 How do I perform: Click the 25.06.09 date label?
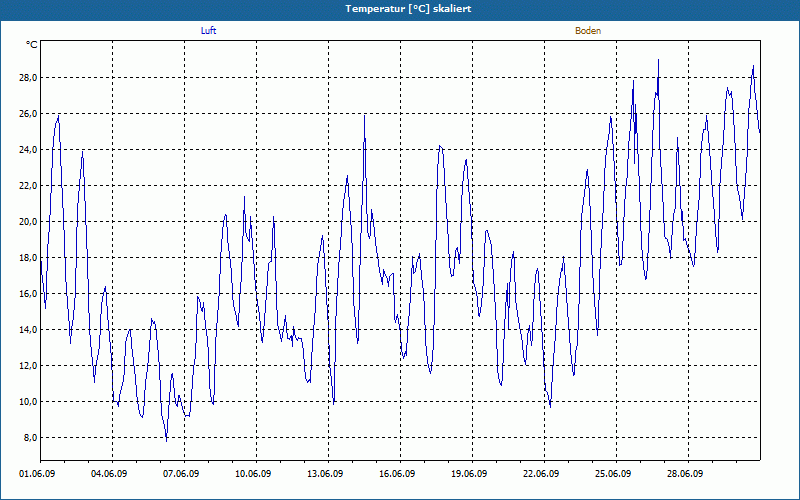point(613,474)
